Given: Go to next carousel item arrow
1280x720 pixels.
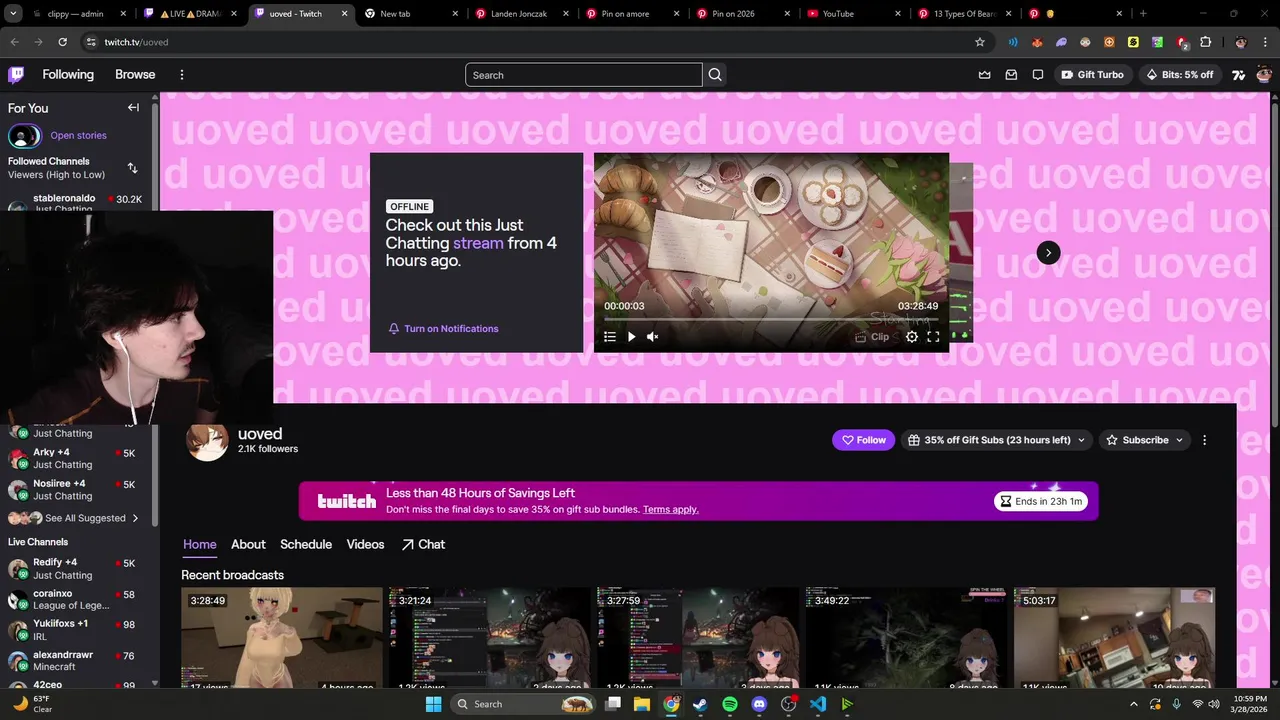Looking at the screenshot, I should click(1048, 253).
